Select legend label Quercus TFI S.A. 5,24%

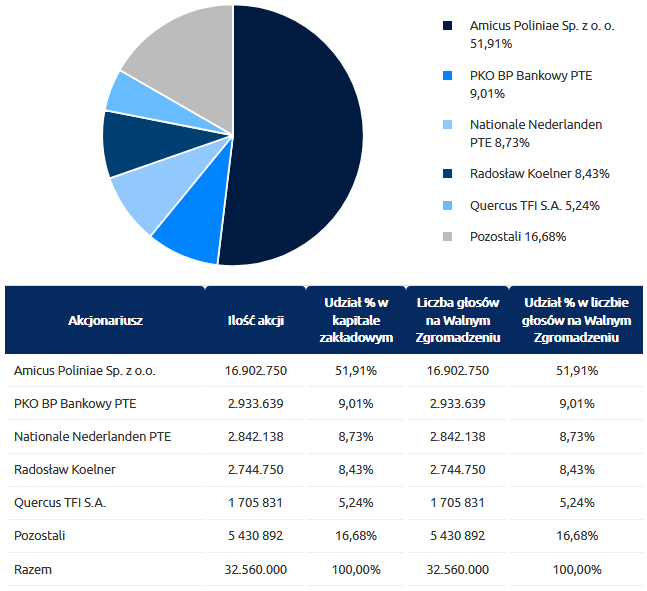[x=535, y=206]
